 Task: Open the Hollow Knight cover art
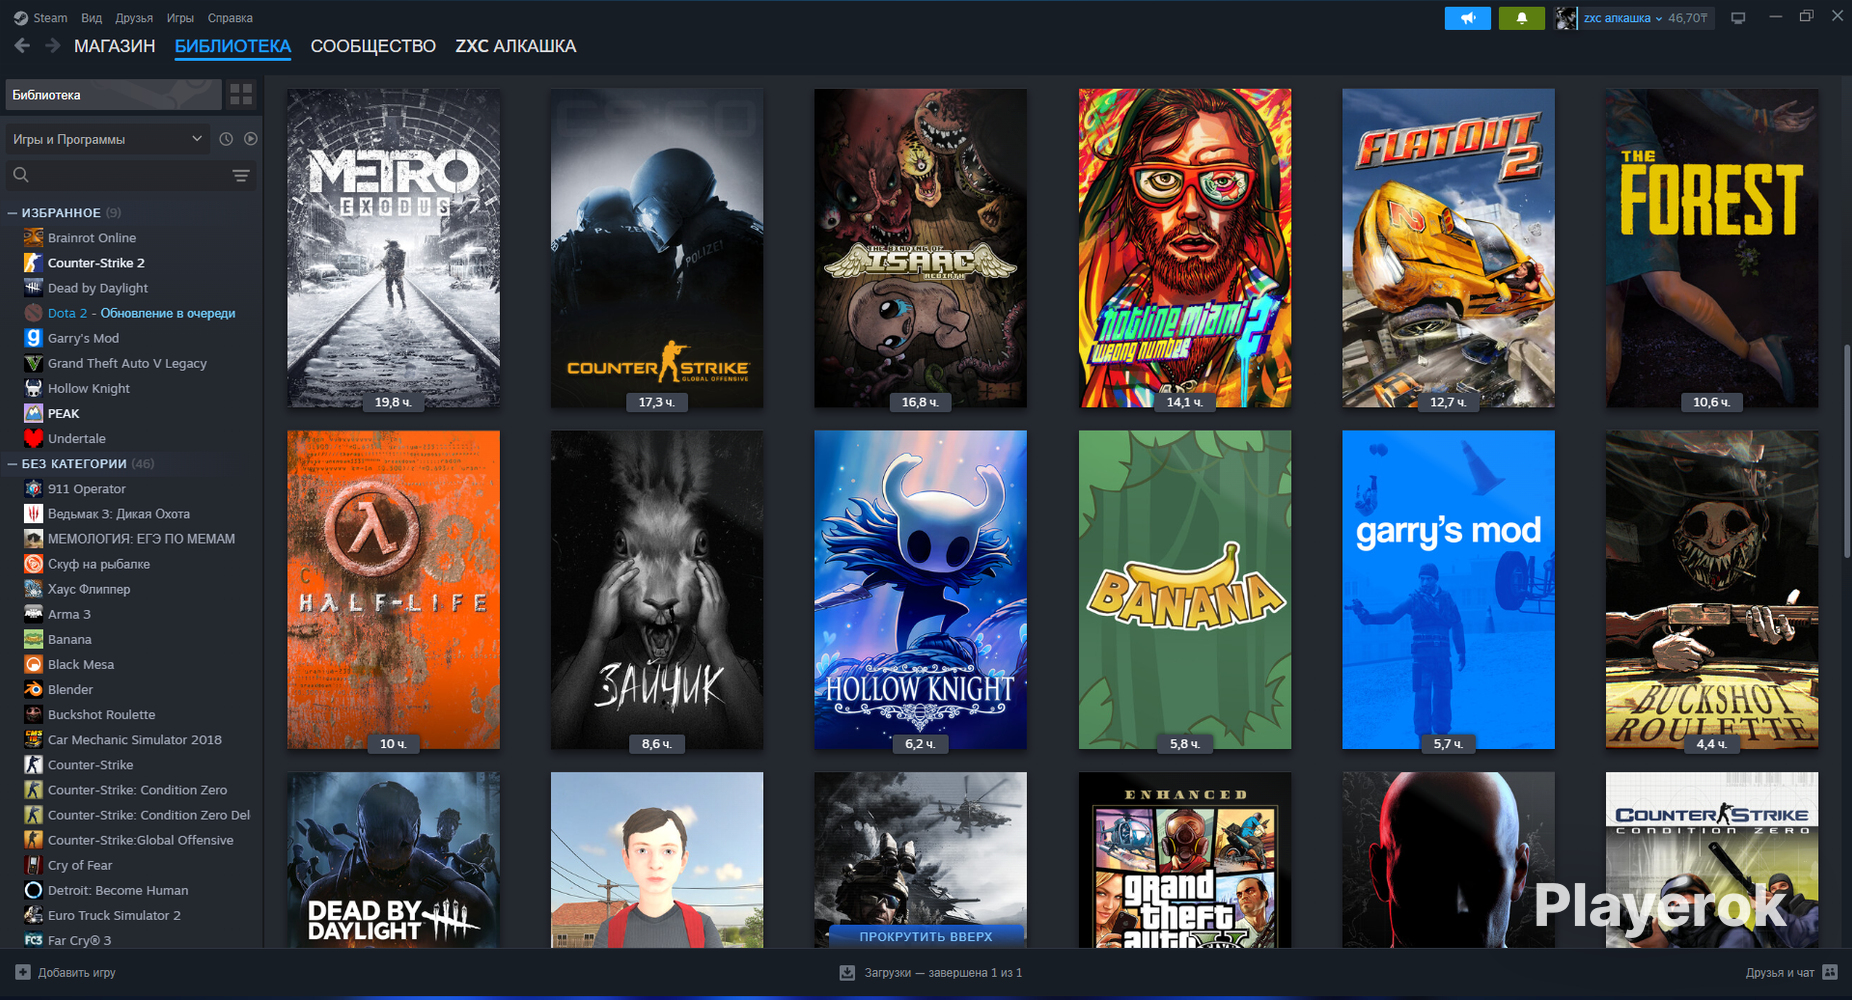[x=921, y=590]
